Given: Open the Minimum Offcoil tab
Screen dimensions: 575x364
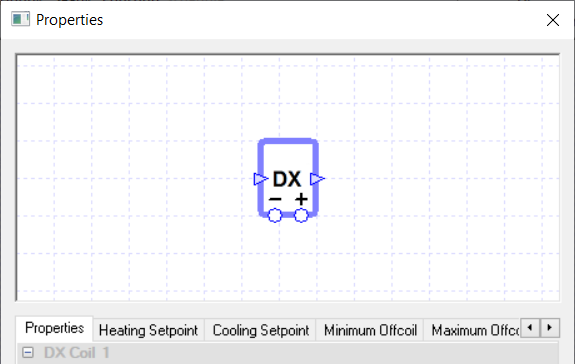Looking at the screenshot, I should coord(370,330).
